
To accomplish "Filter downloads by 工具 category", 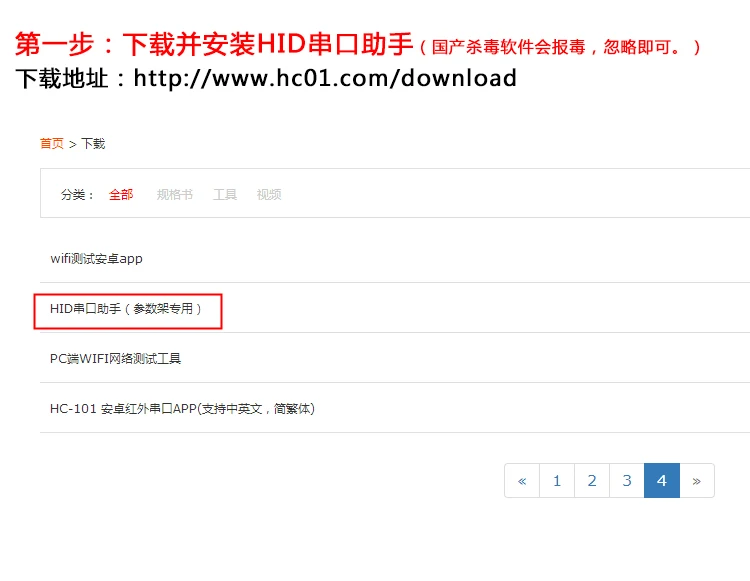I will [225, 195].
